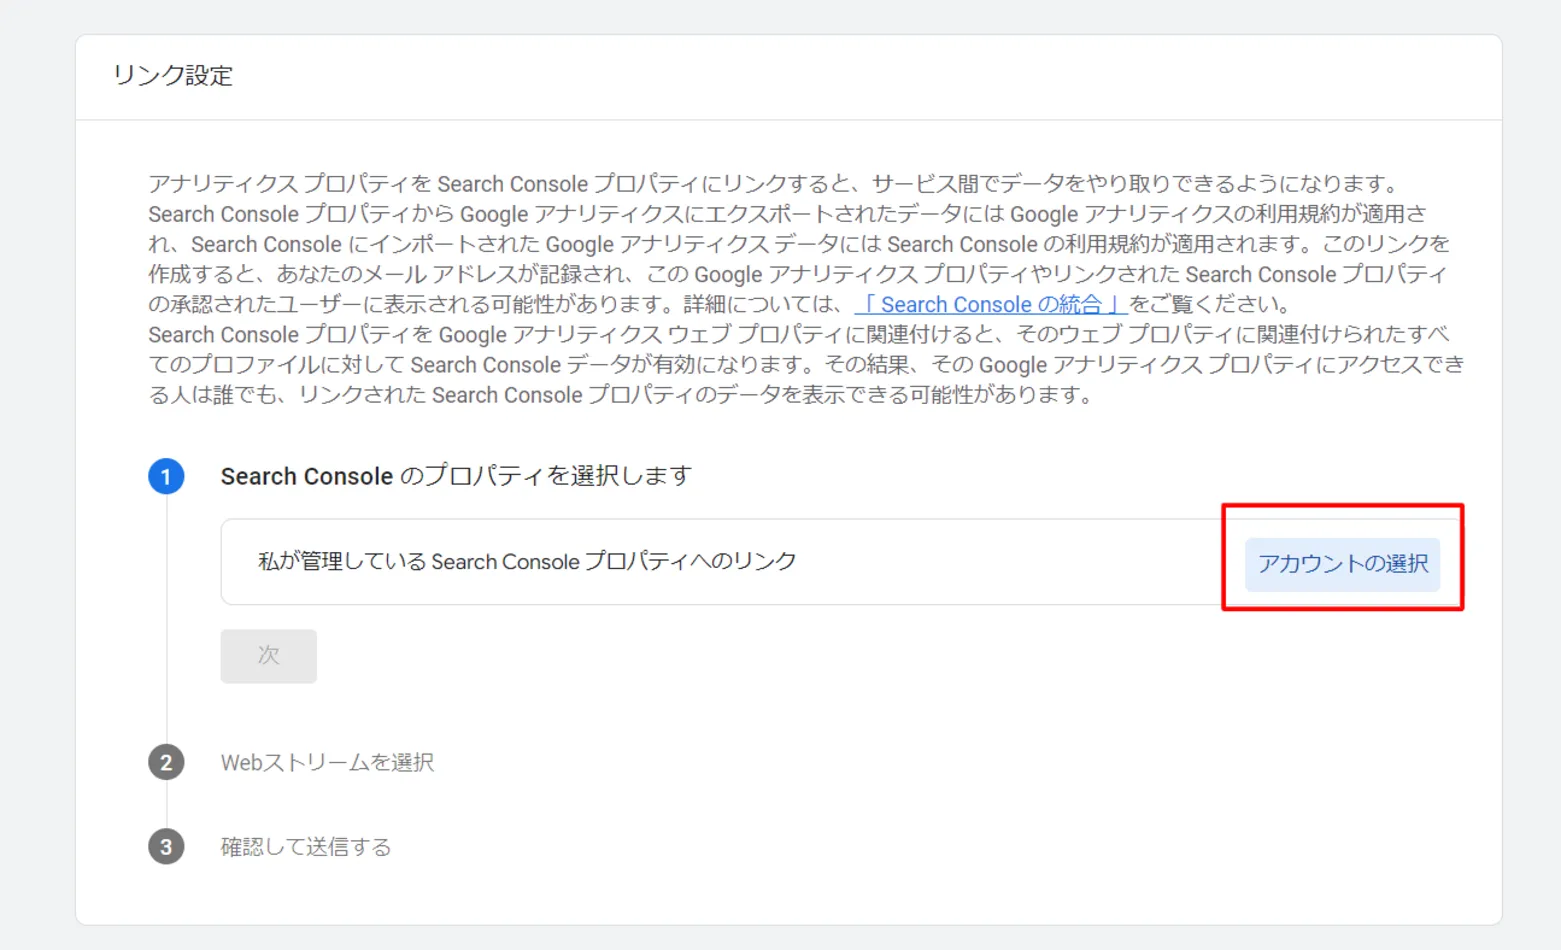
Task: Click the Search Console のプロパティを選択します heading
Action: 456,476
